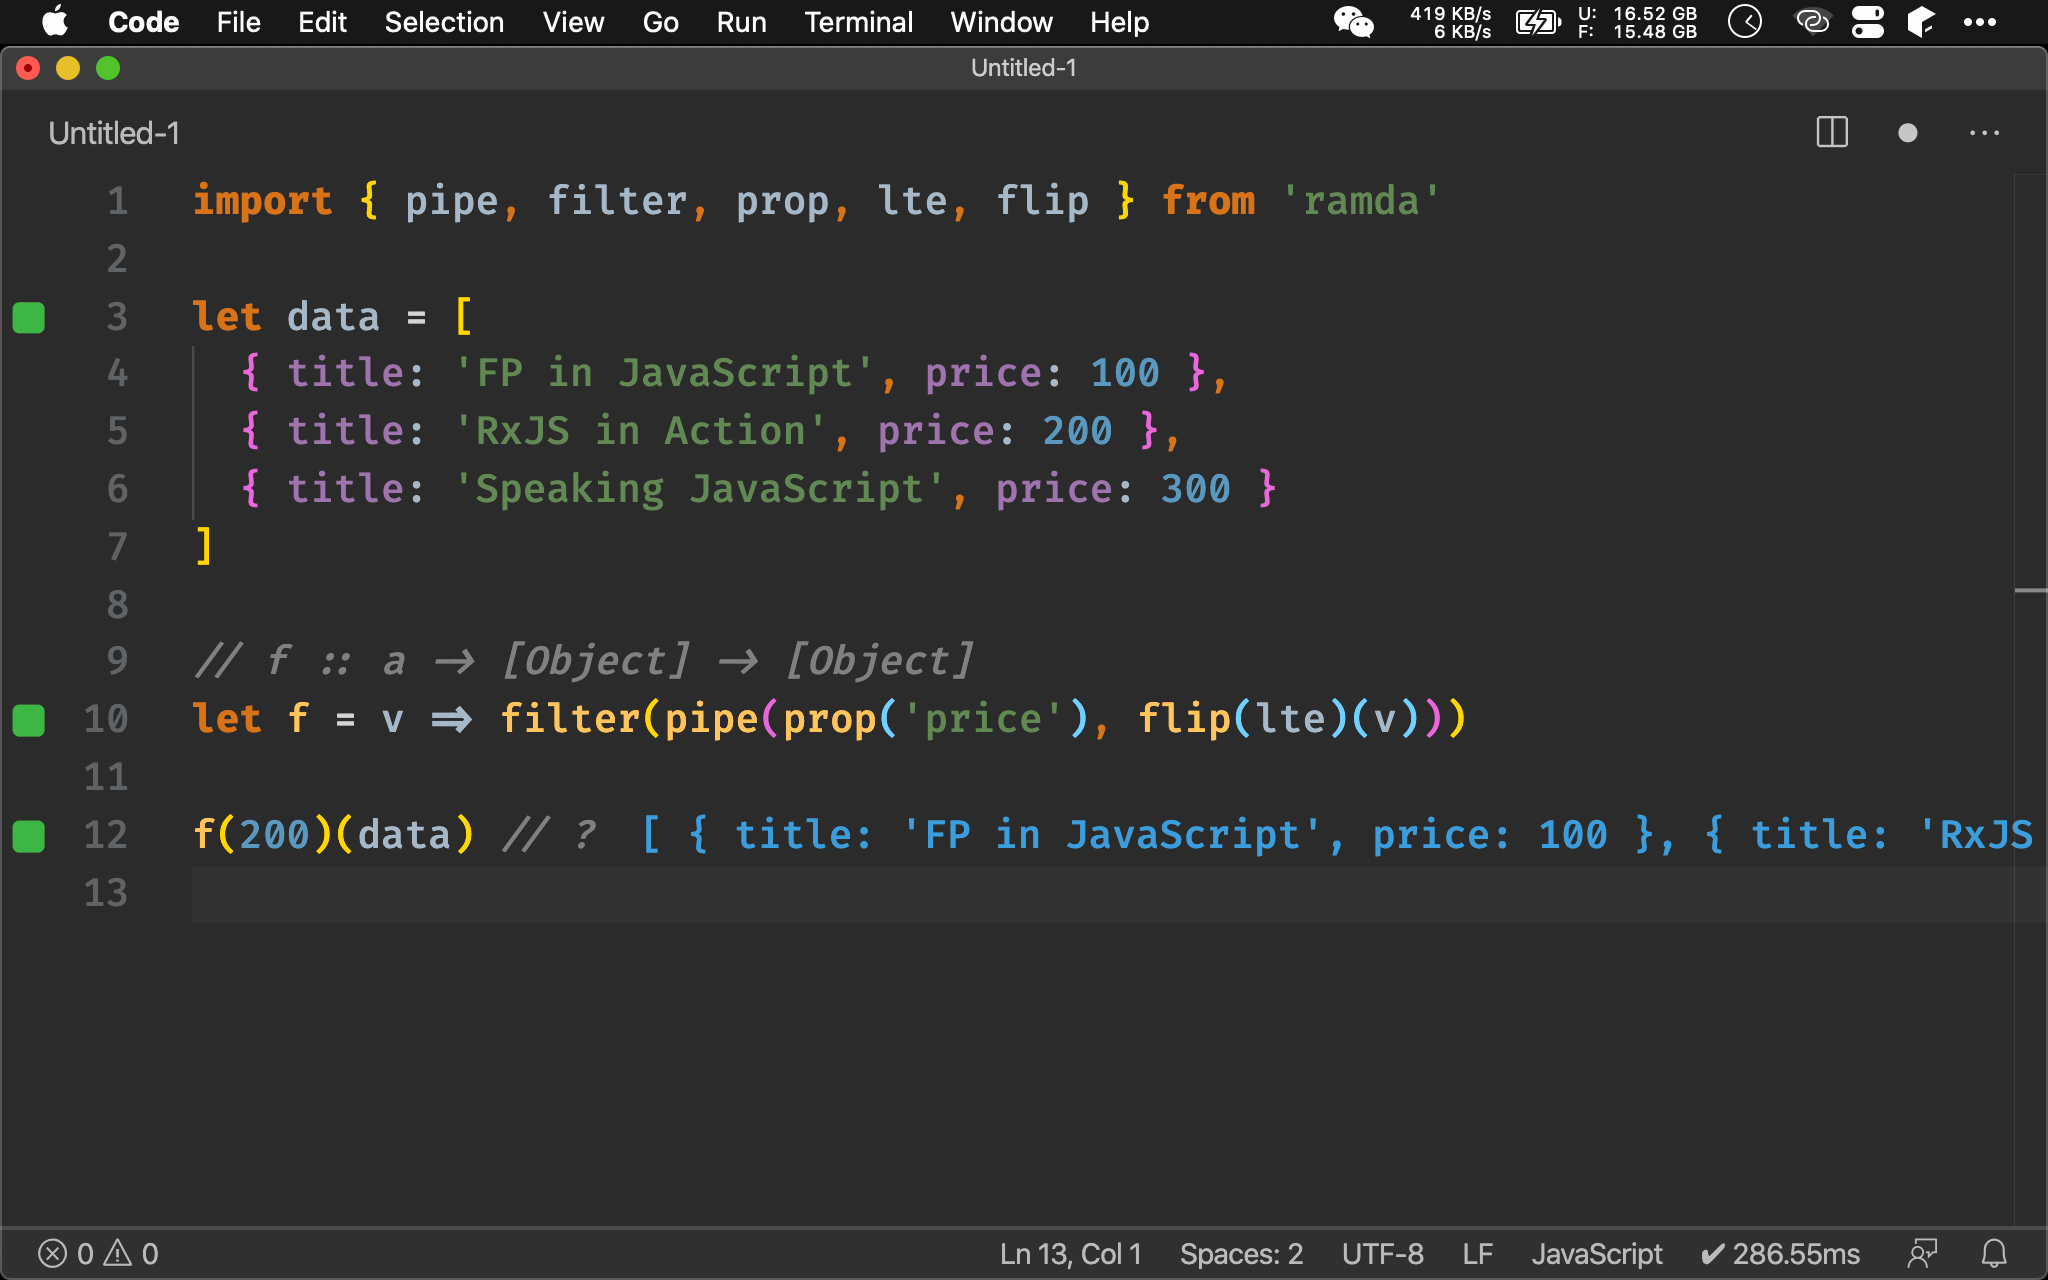Open the Code application menu
Screen dimensions: 2048x1280
143,22
